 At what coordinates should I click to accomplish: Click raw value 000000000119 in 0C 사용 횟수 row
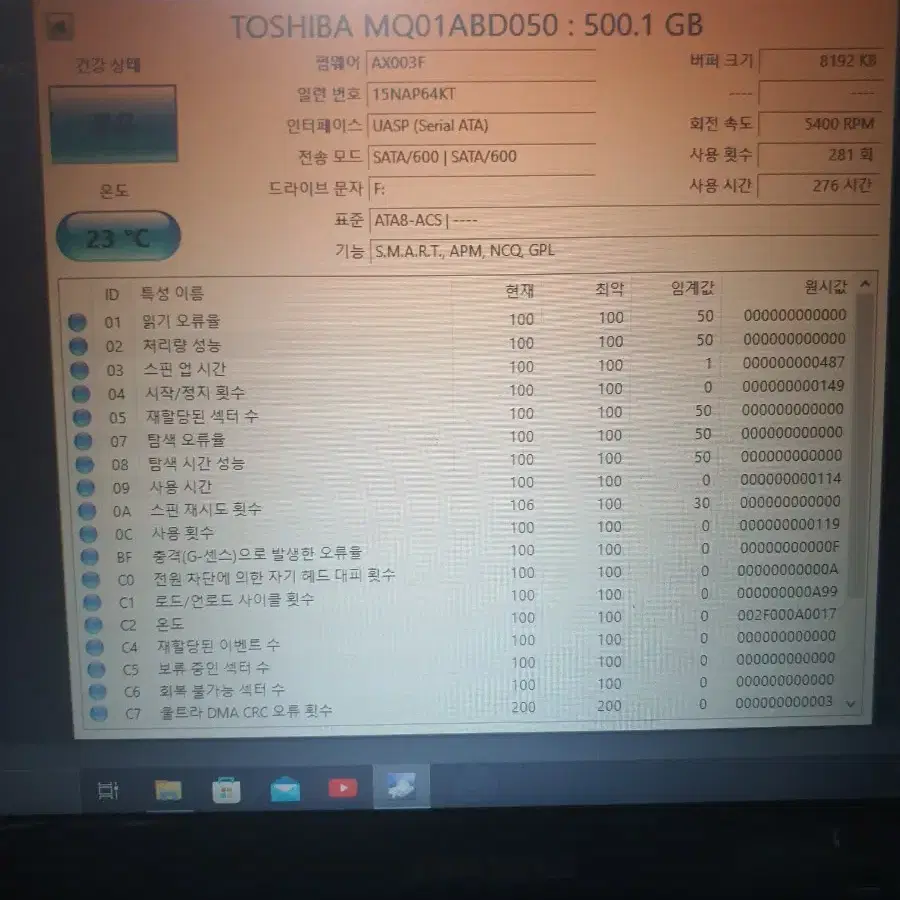point(789,524)
